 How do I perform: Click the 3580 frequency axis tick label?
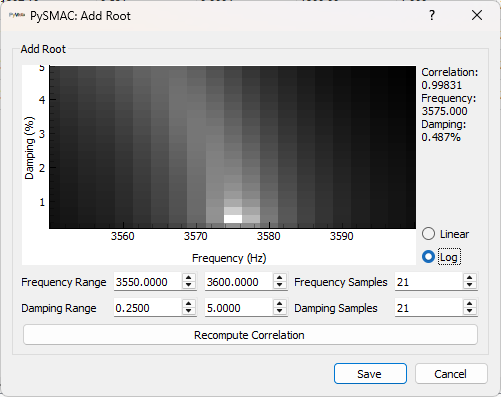pyautogui.click(x=268, y=236)
